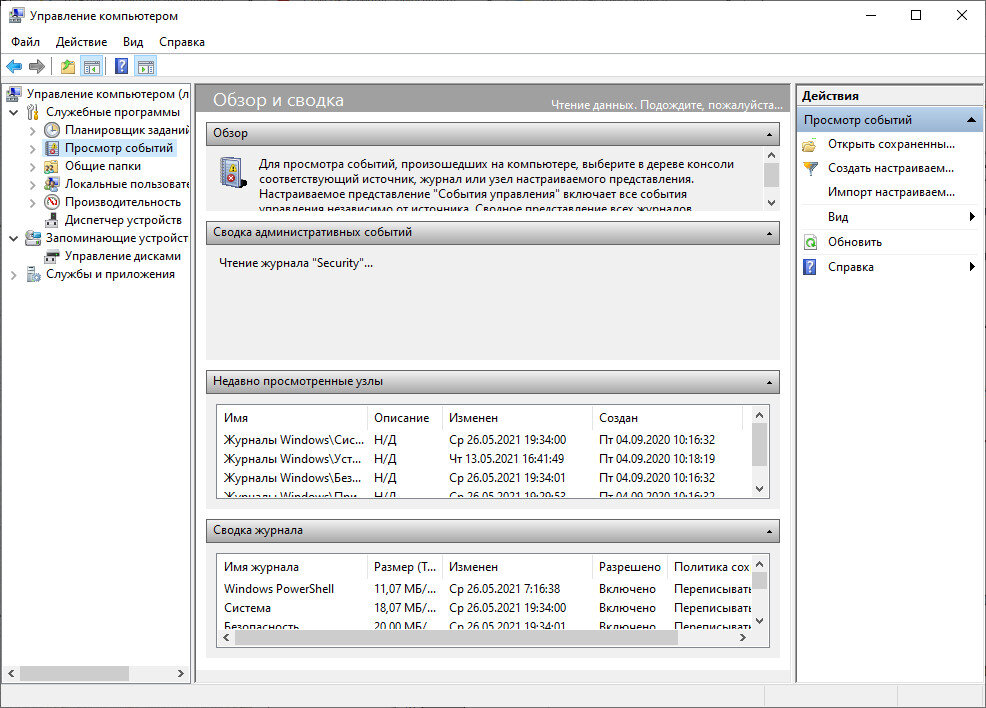Screen dimensions: 986x708
Task: Click the open saved log folder icon
Action: click(810, 145)
